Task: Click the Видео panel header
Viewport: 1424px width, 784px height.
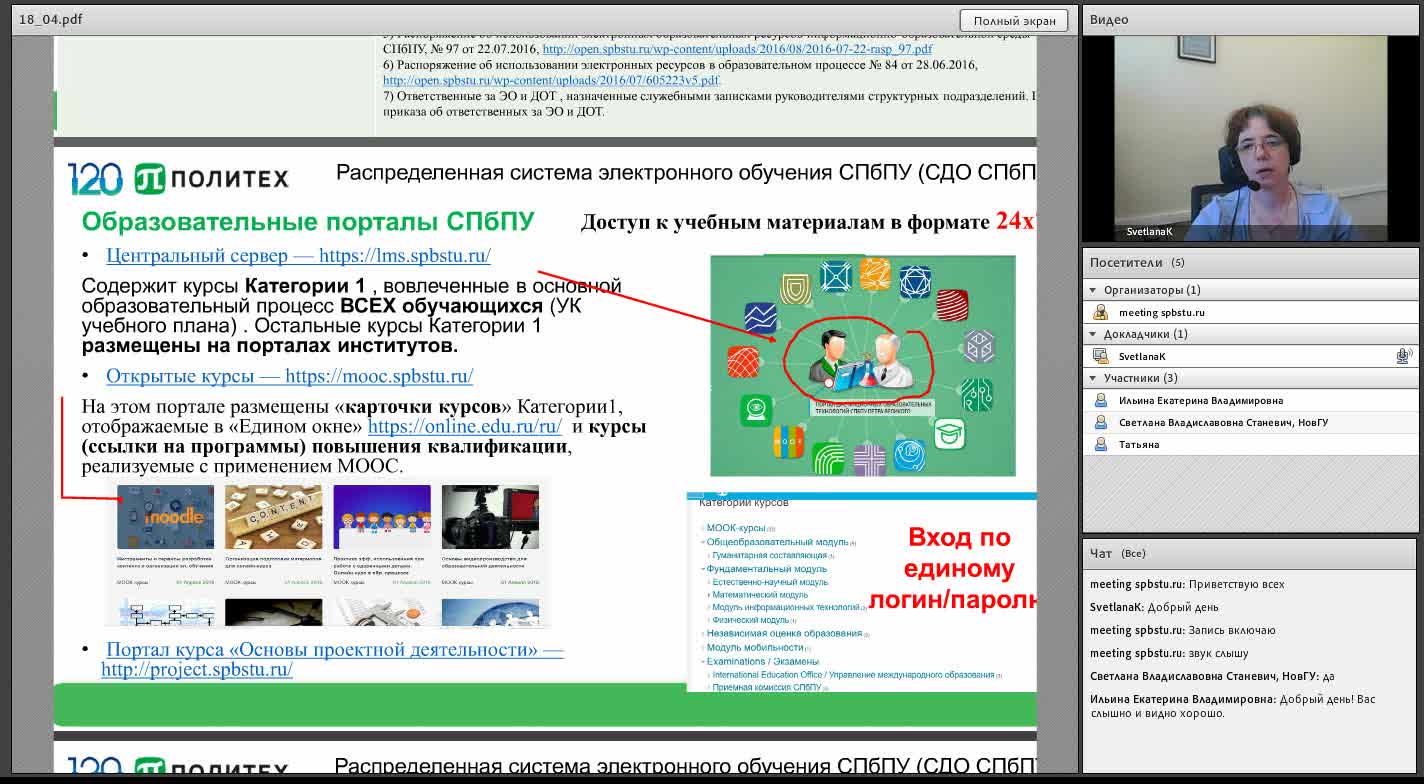Action: (x=1250, y=19)
